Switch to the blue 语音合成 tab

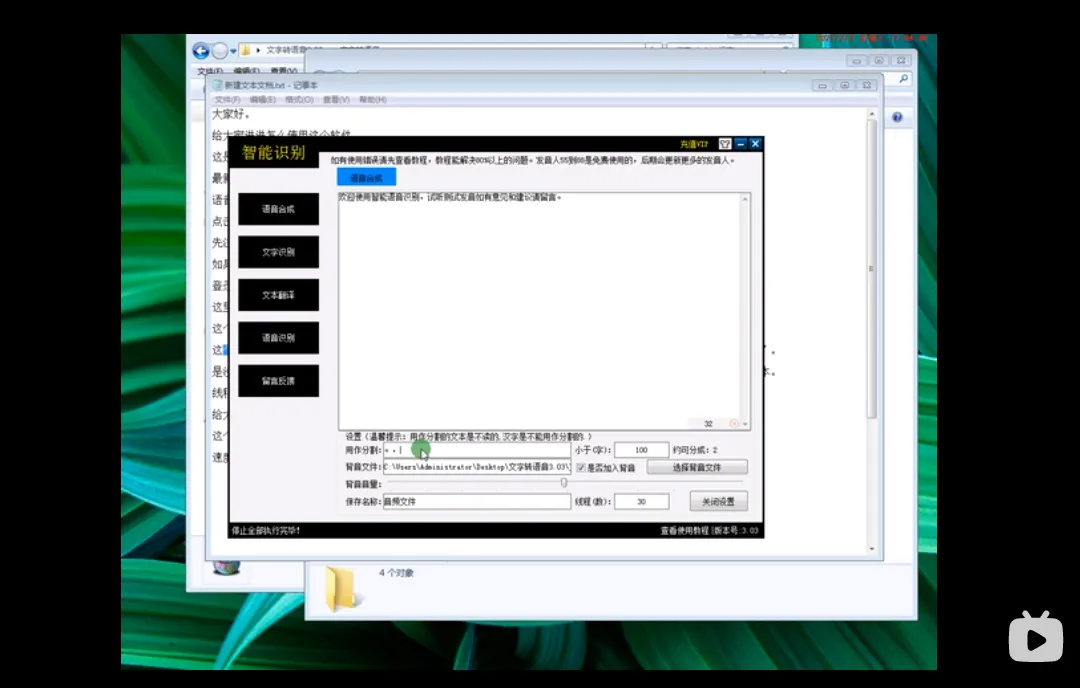point(366,178)
